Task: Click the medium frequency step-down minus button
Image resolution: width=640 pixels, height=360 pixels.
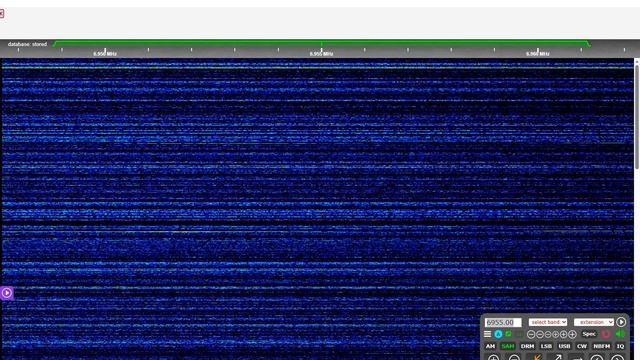Action: pos(540,334)
